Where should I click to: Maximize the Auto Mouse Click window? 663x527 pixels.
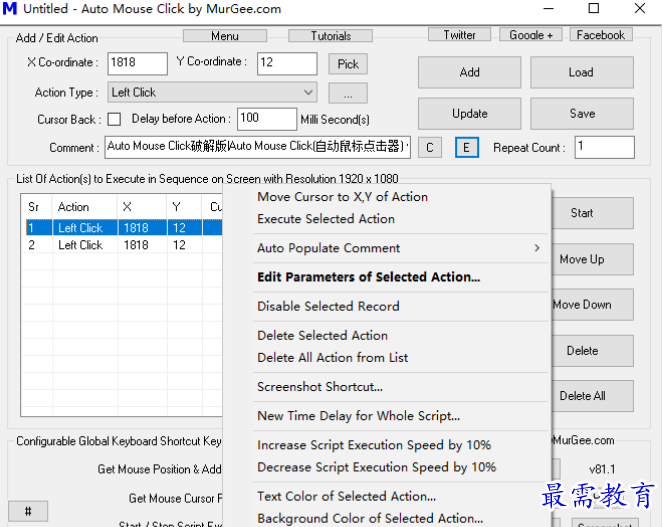click(594, 8)
